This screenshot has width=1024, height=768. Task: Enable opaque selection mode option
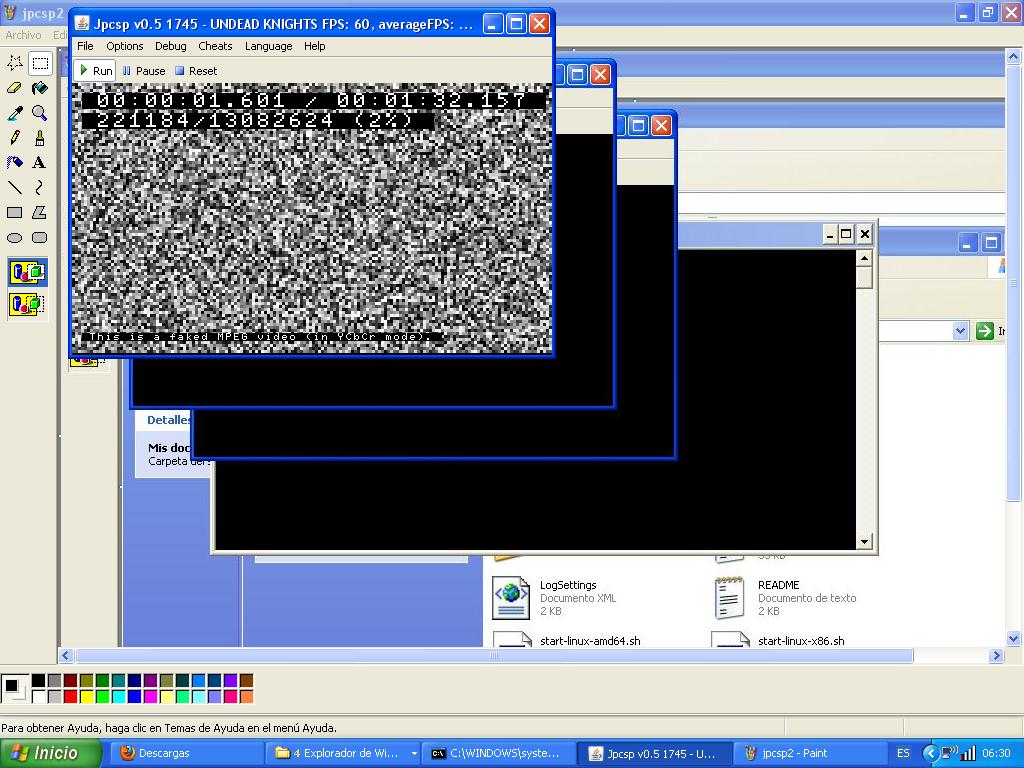coord(27,272)
